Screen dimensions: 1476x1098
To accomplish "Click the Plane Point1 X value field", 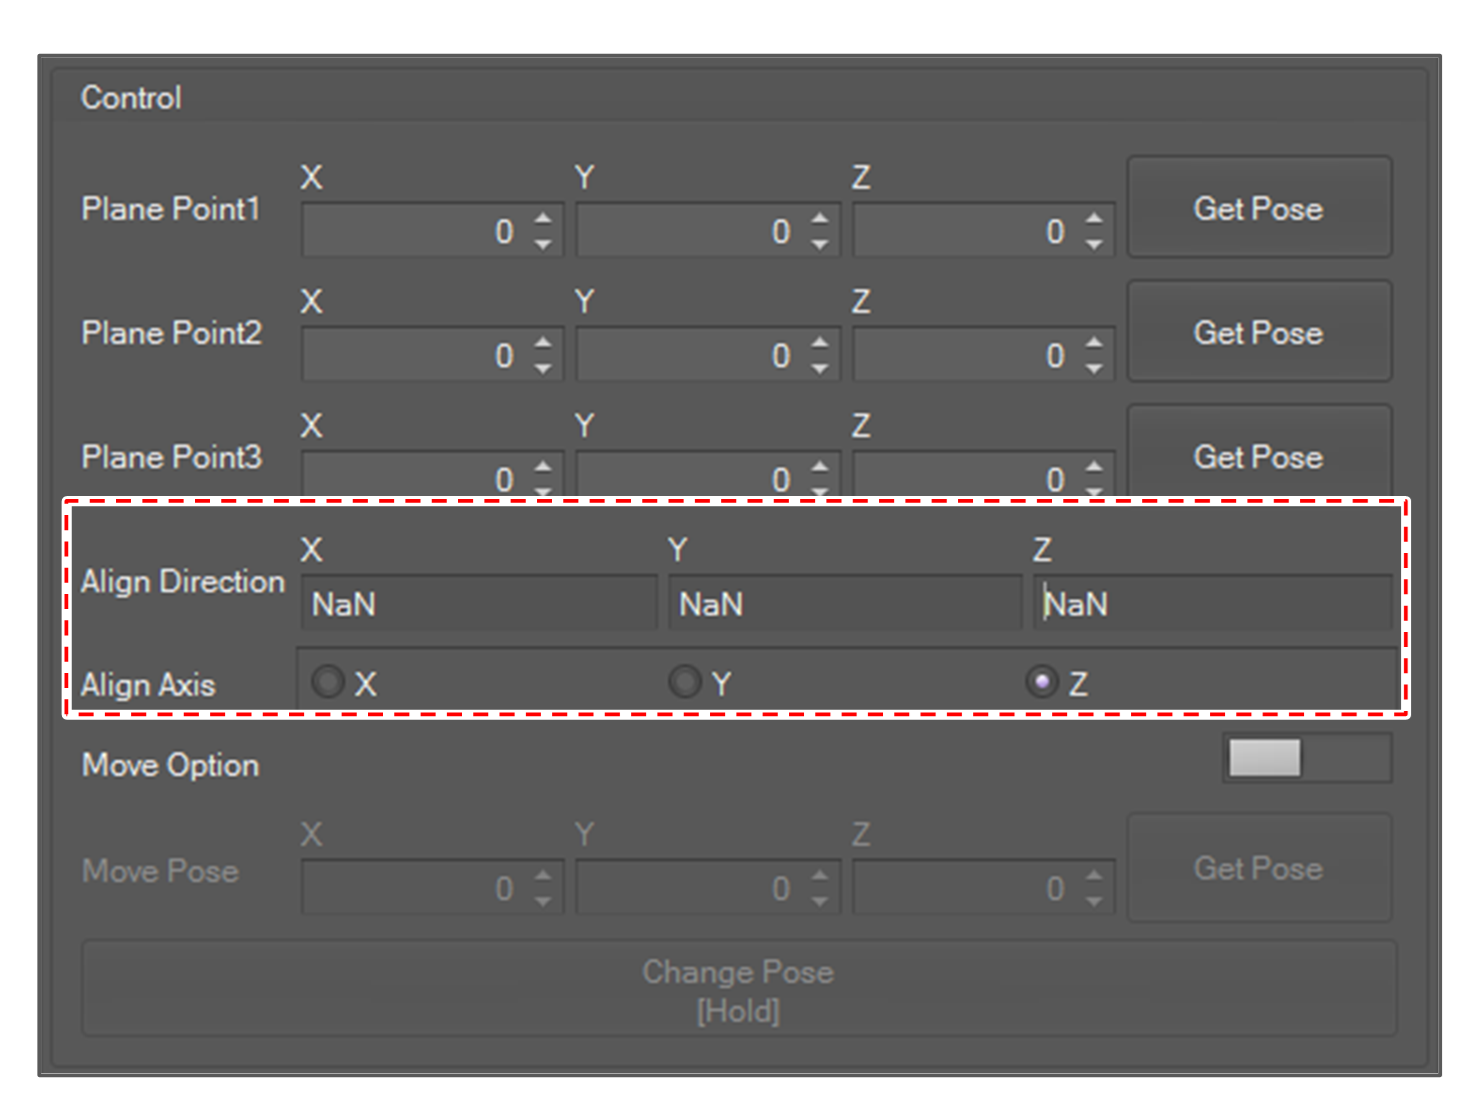I will tap(414, 232).
